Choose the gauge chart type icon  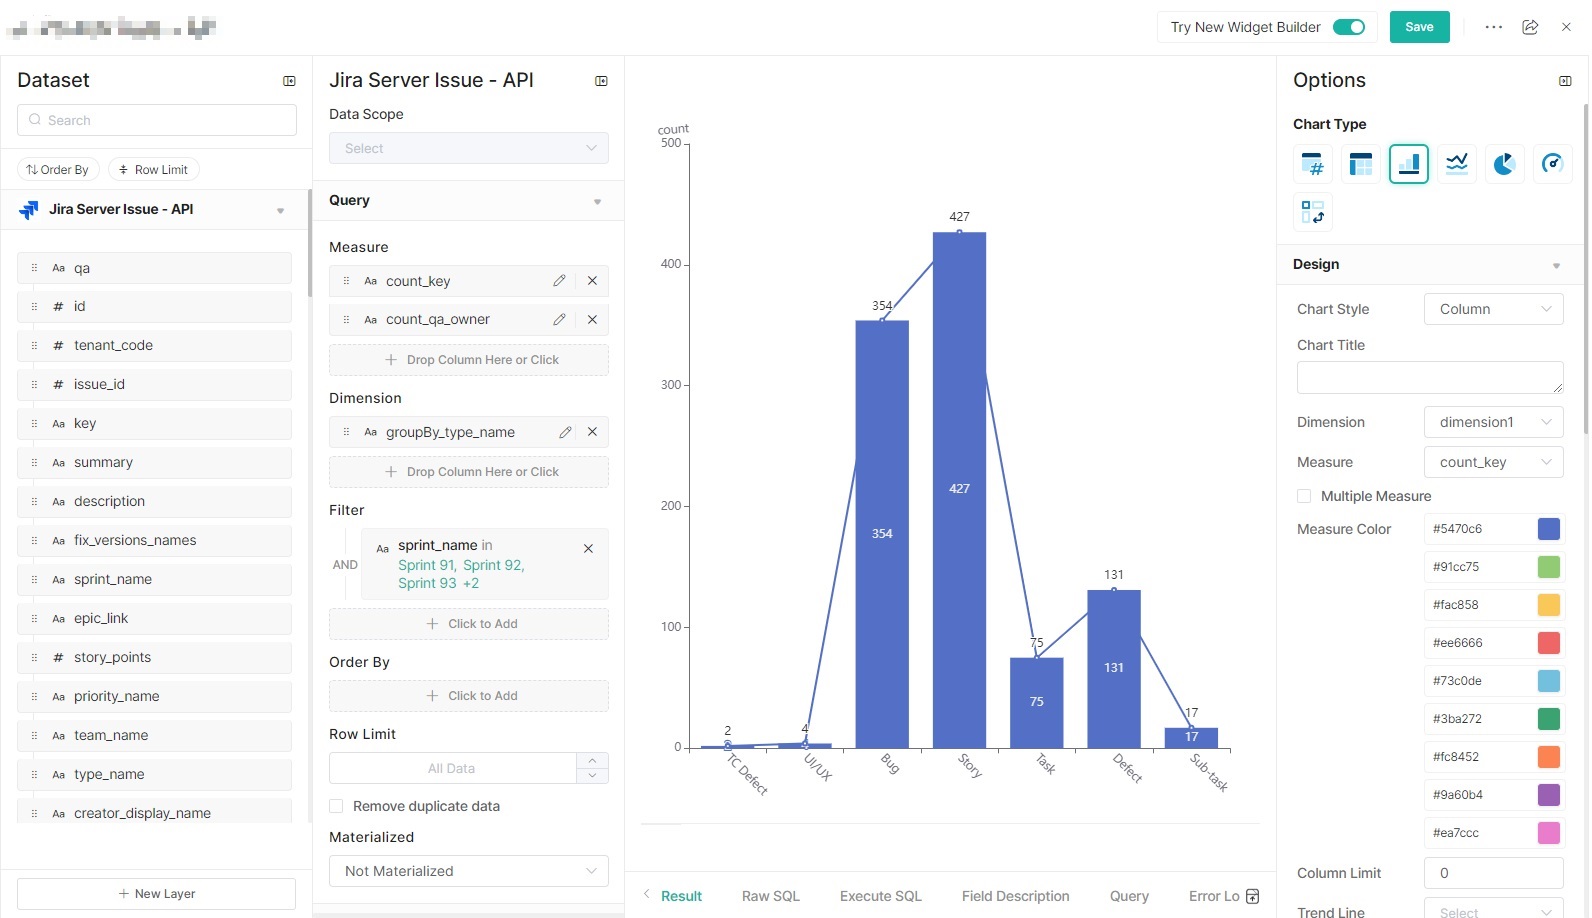[1552, 164]
